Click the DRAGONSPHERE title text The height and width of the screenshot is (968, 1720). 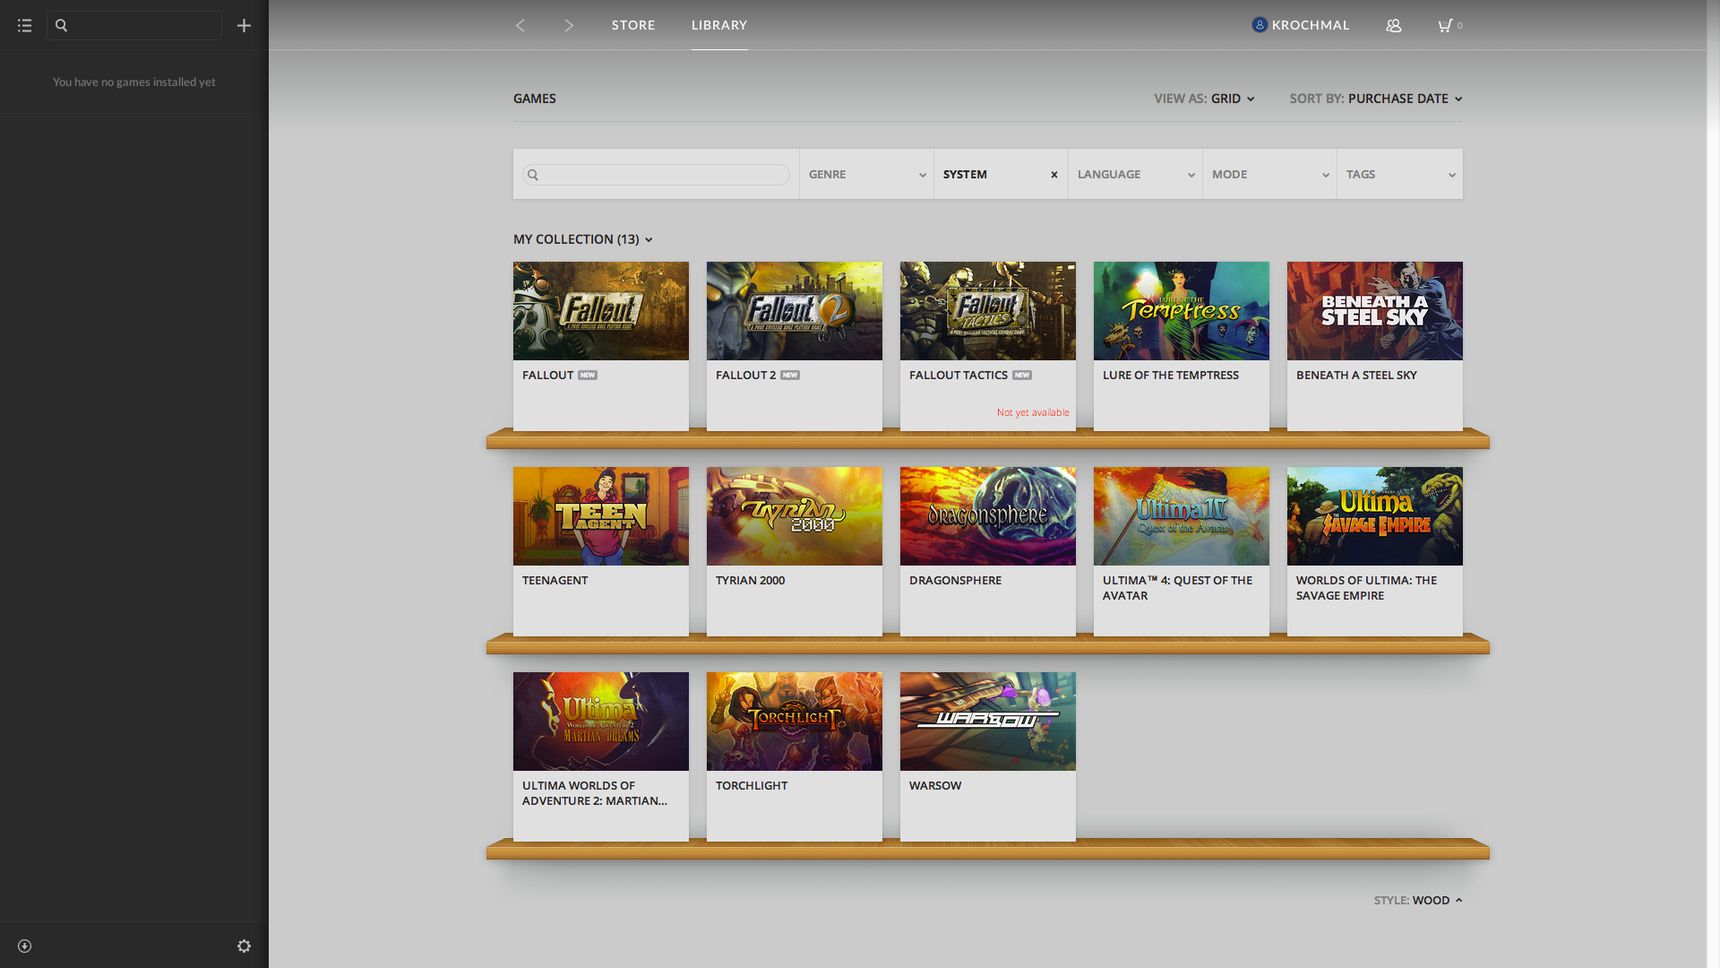[955, 580]
